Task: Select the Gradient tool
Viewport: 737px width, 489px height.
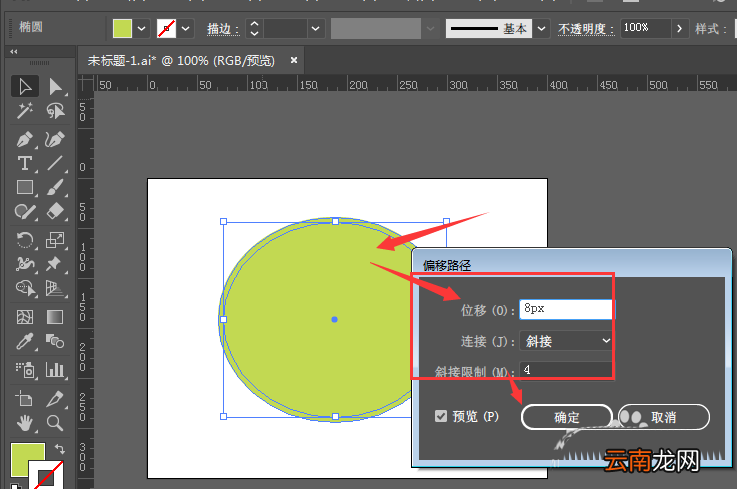Action: click(55, 317)
